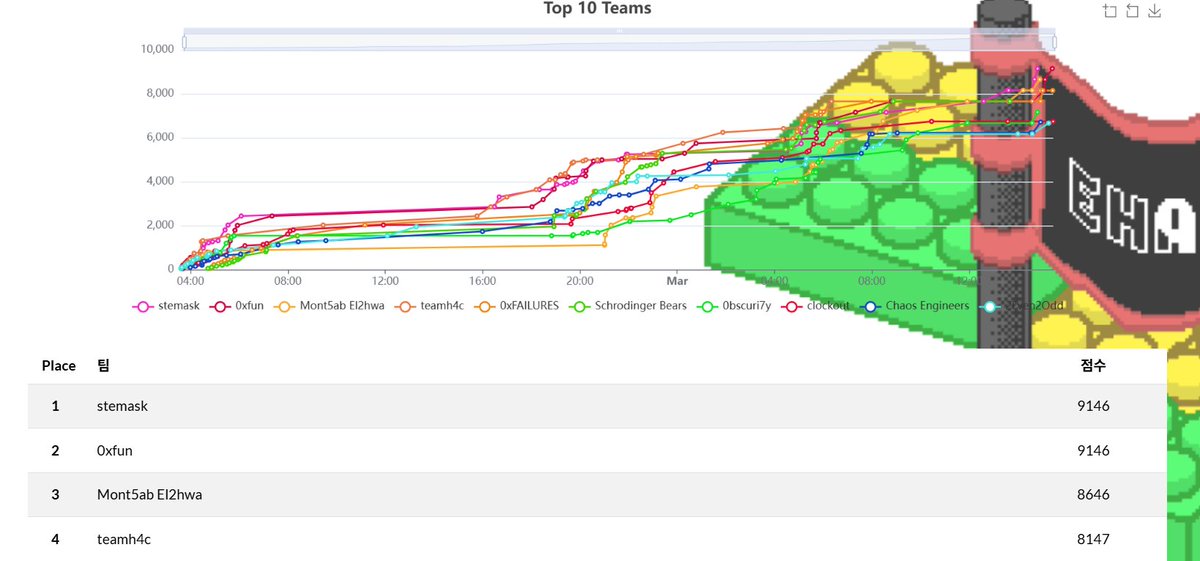Grab the left handle of data zoom slider
Image resolution: width=1200 pixels, height=561 pixels.
[x=184, y=41]
